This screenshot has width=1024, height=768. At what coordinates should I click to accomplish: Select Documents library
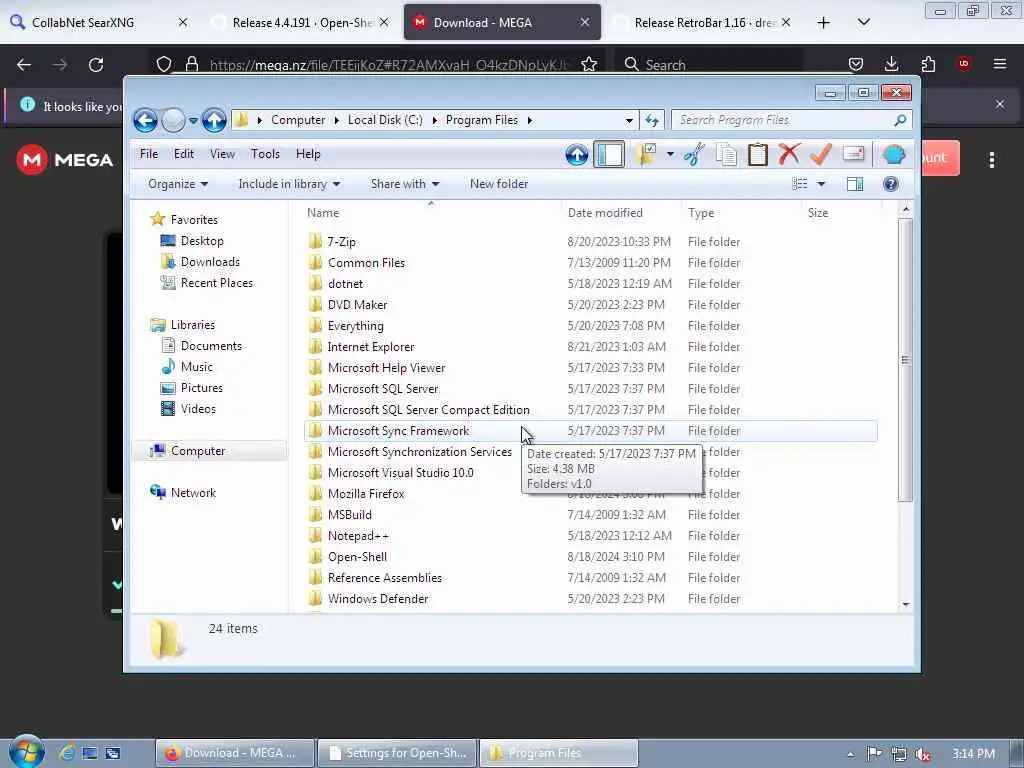(x=211, y=346)
